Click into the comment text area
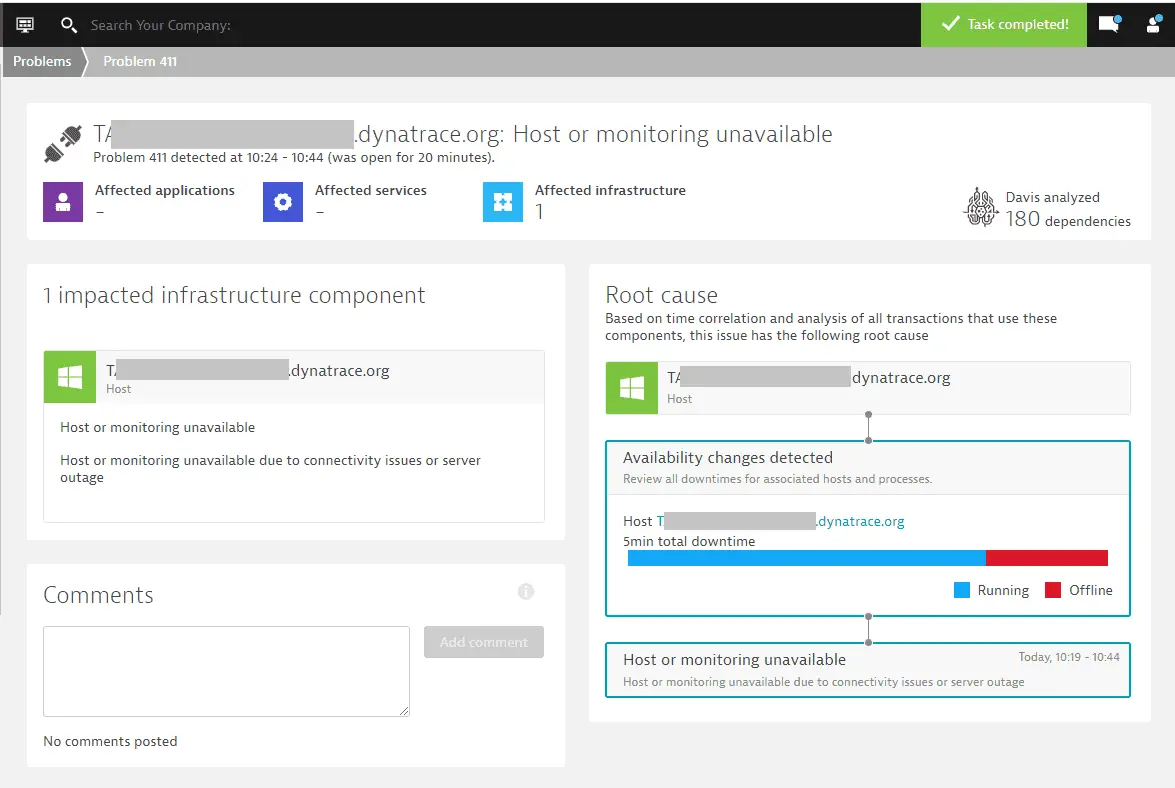Screen dimensions: 1175x788 click(226, 671)
